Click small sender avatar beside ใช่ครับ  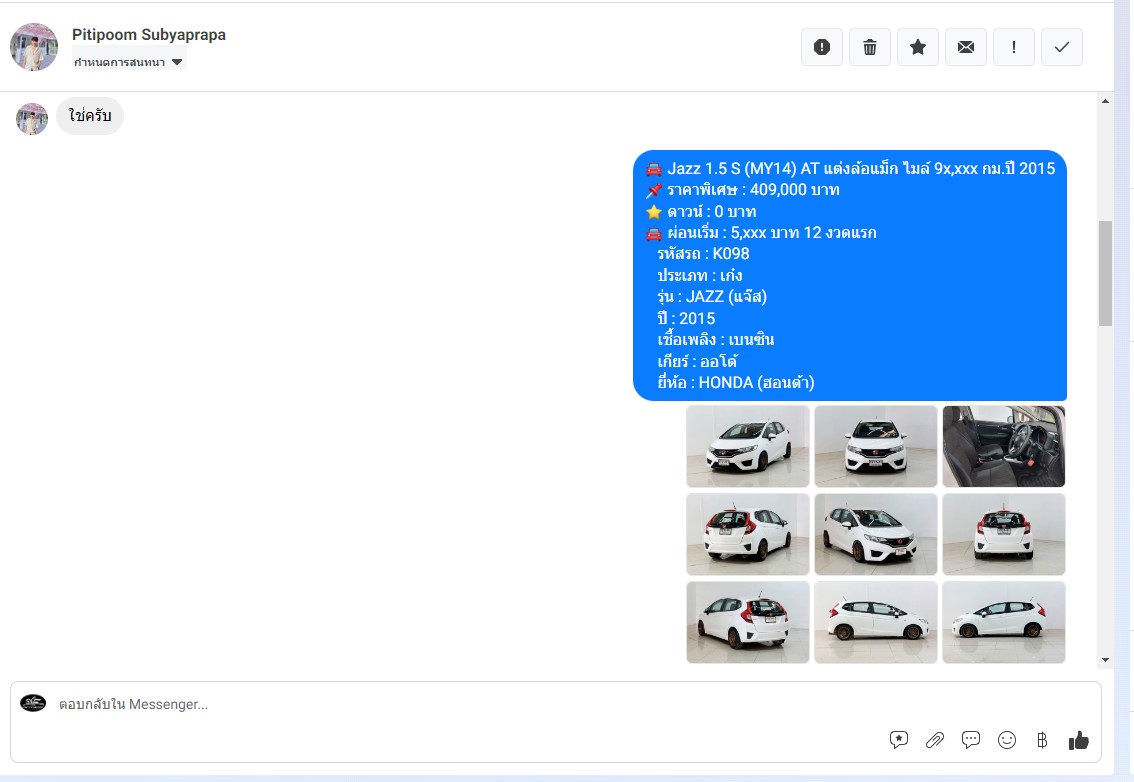coord(32,119)
